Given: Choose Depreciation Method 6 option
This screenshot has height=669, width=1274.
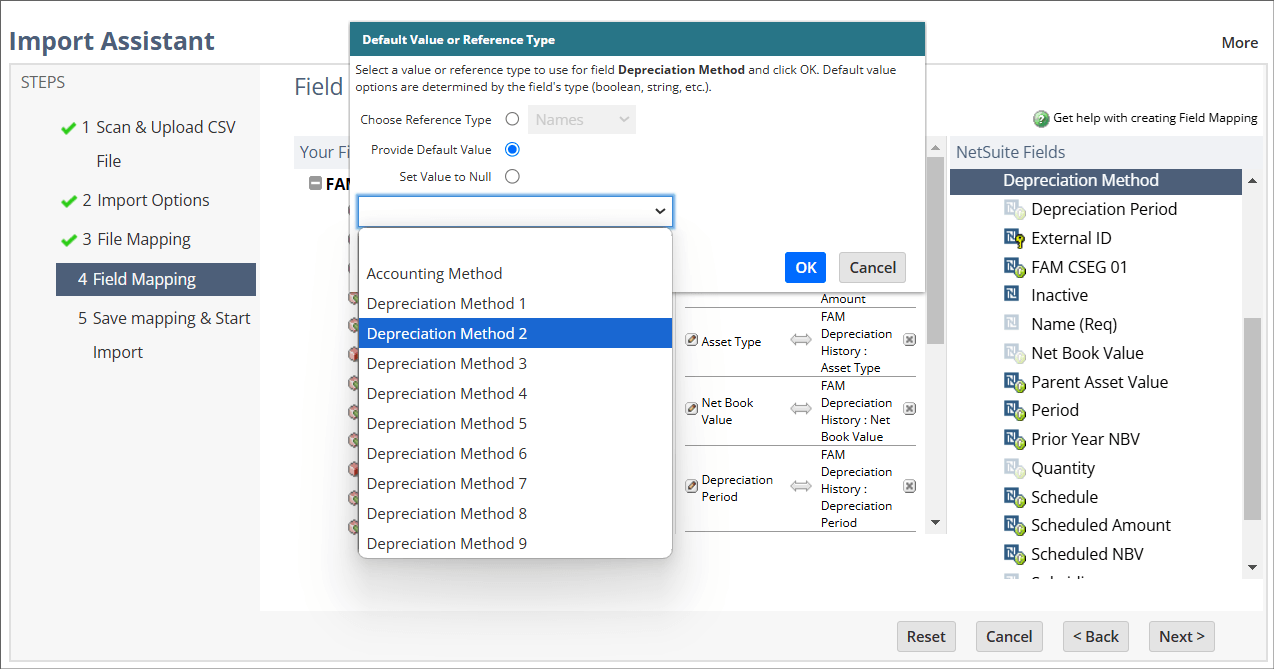Looking at the screenshot, I should pos(515,453).
